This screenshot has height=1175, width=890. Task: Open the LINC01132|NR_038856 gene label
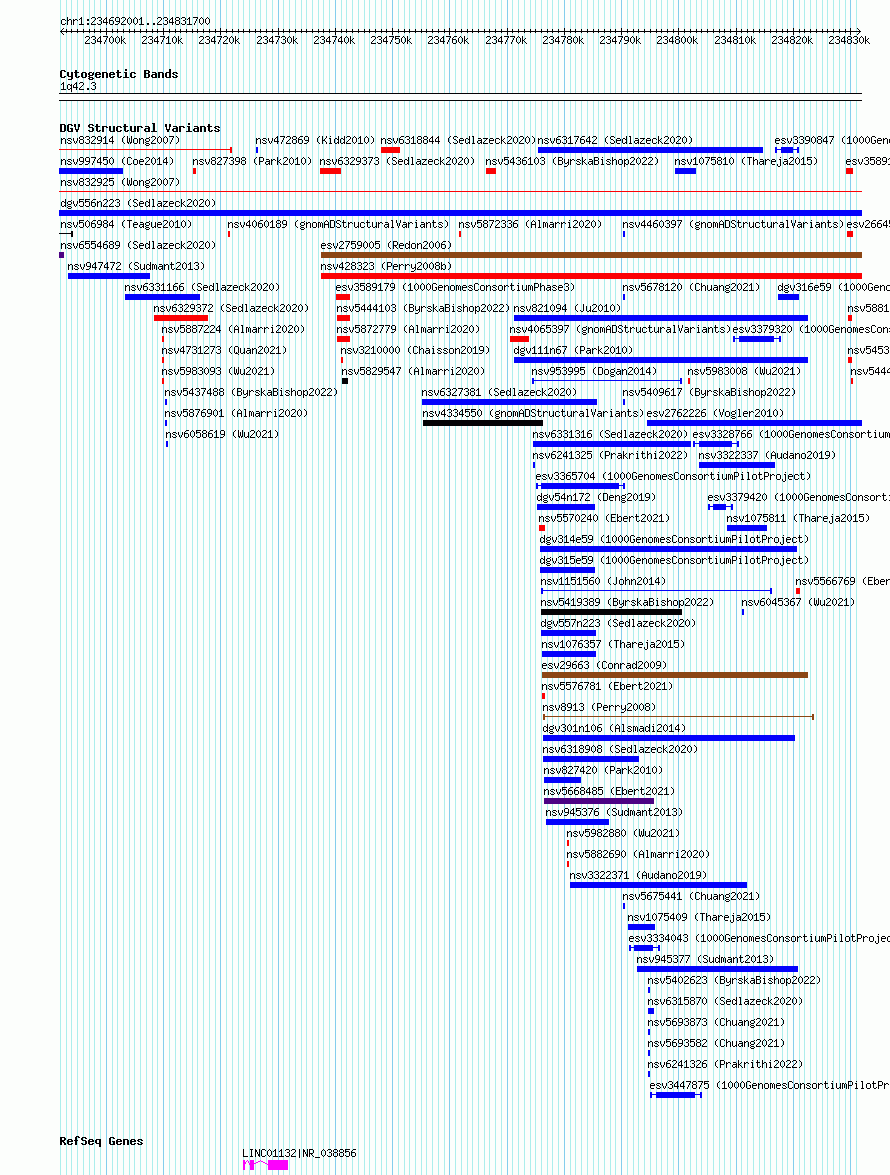300,1153
